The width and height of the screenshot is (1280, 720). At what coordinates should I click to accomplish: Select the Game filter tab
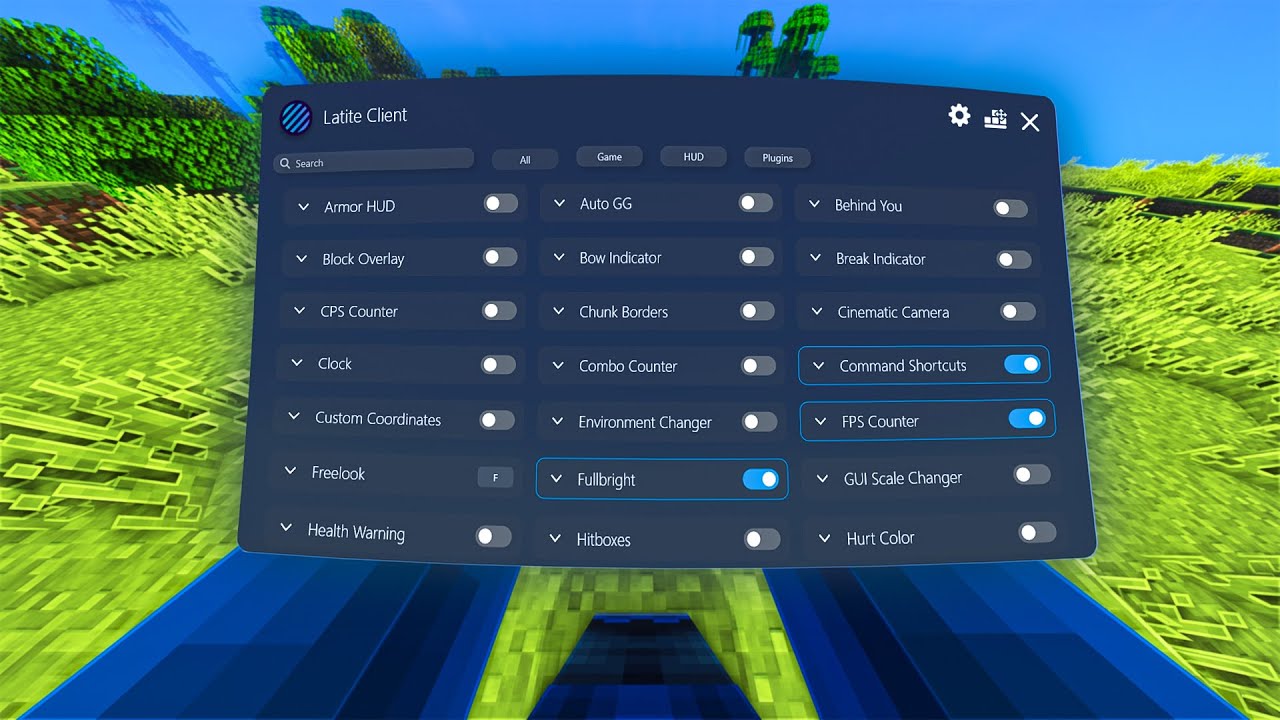coord(610,156)
